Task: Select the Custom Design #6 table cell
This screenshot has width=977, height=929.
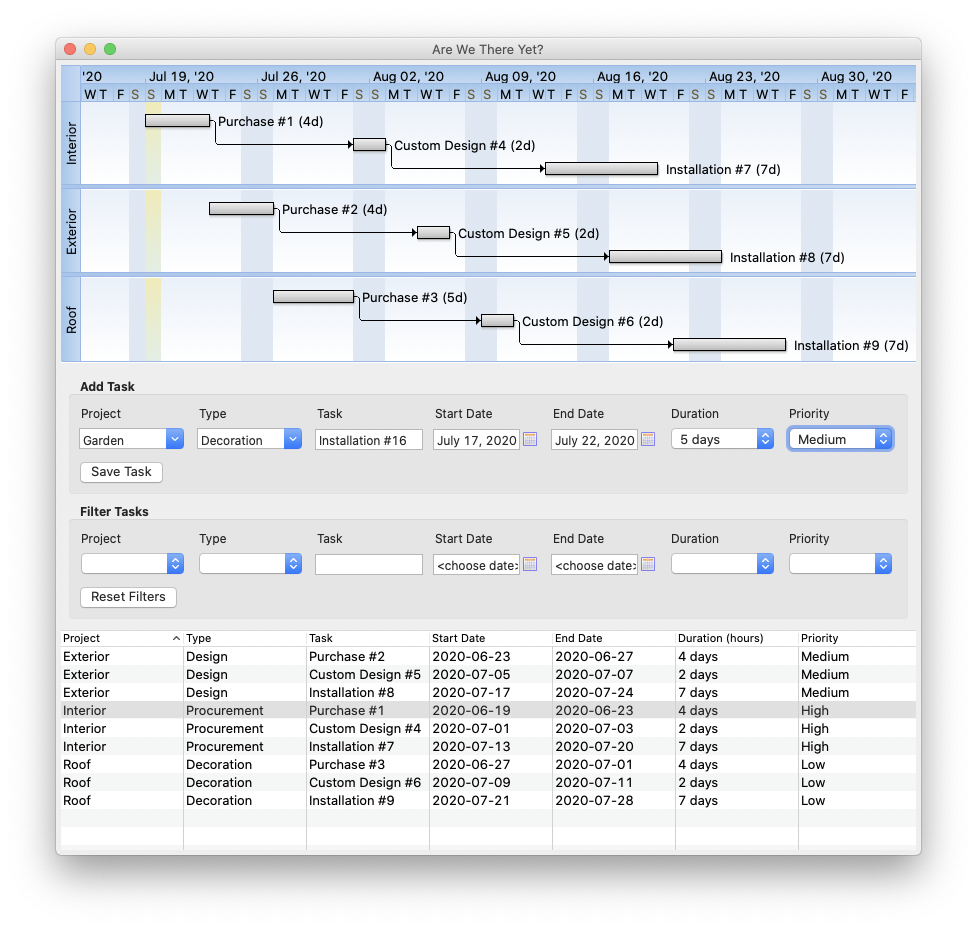Action: [368, 783]
